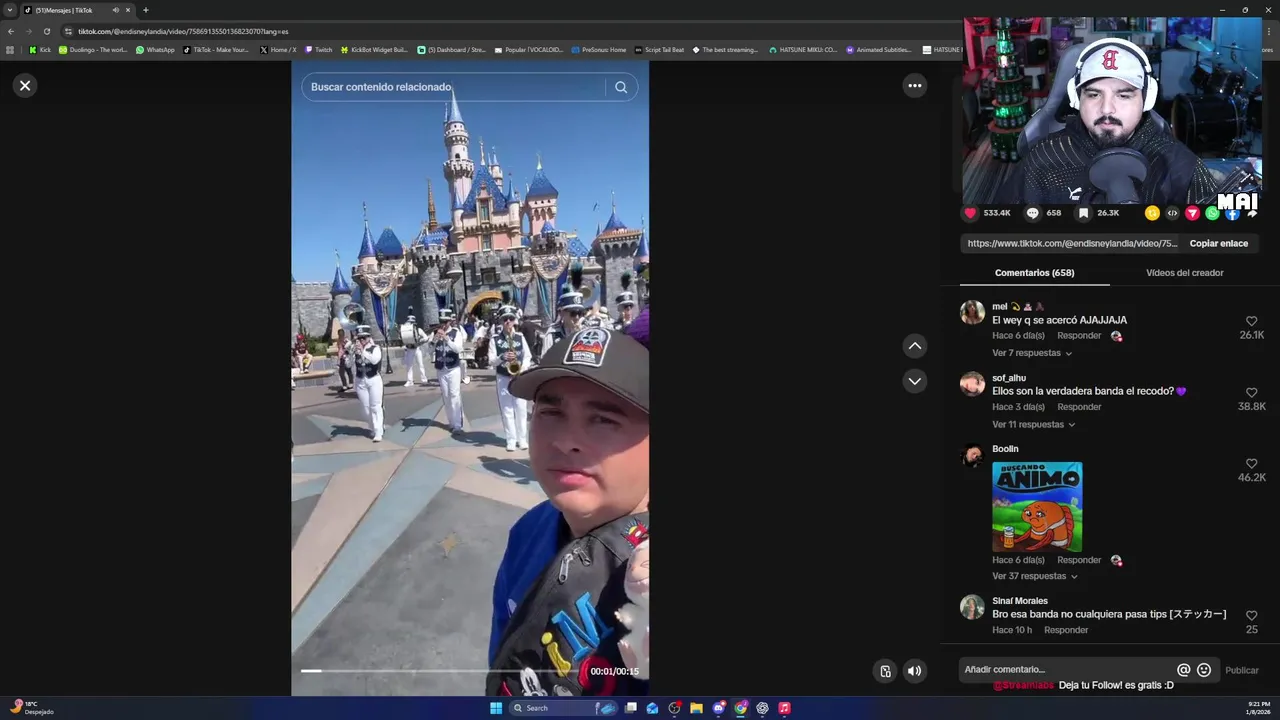Open the three-dots more options menu

click(x=914, y=85)
